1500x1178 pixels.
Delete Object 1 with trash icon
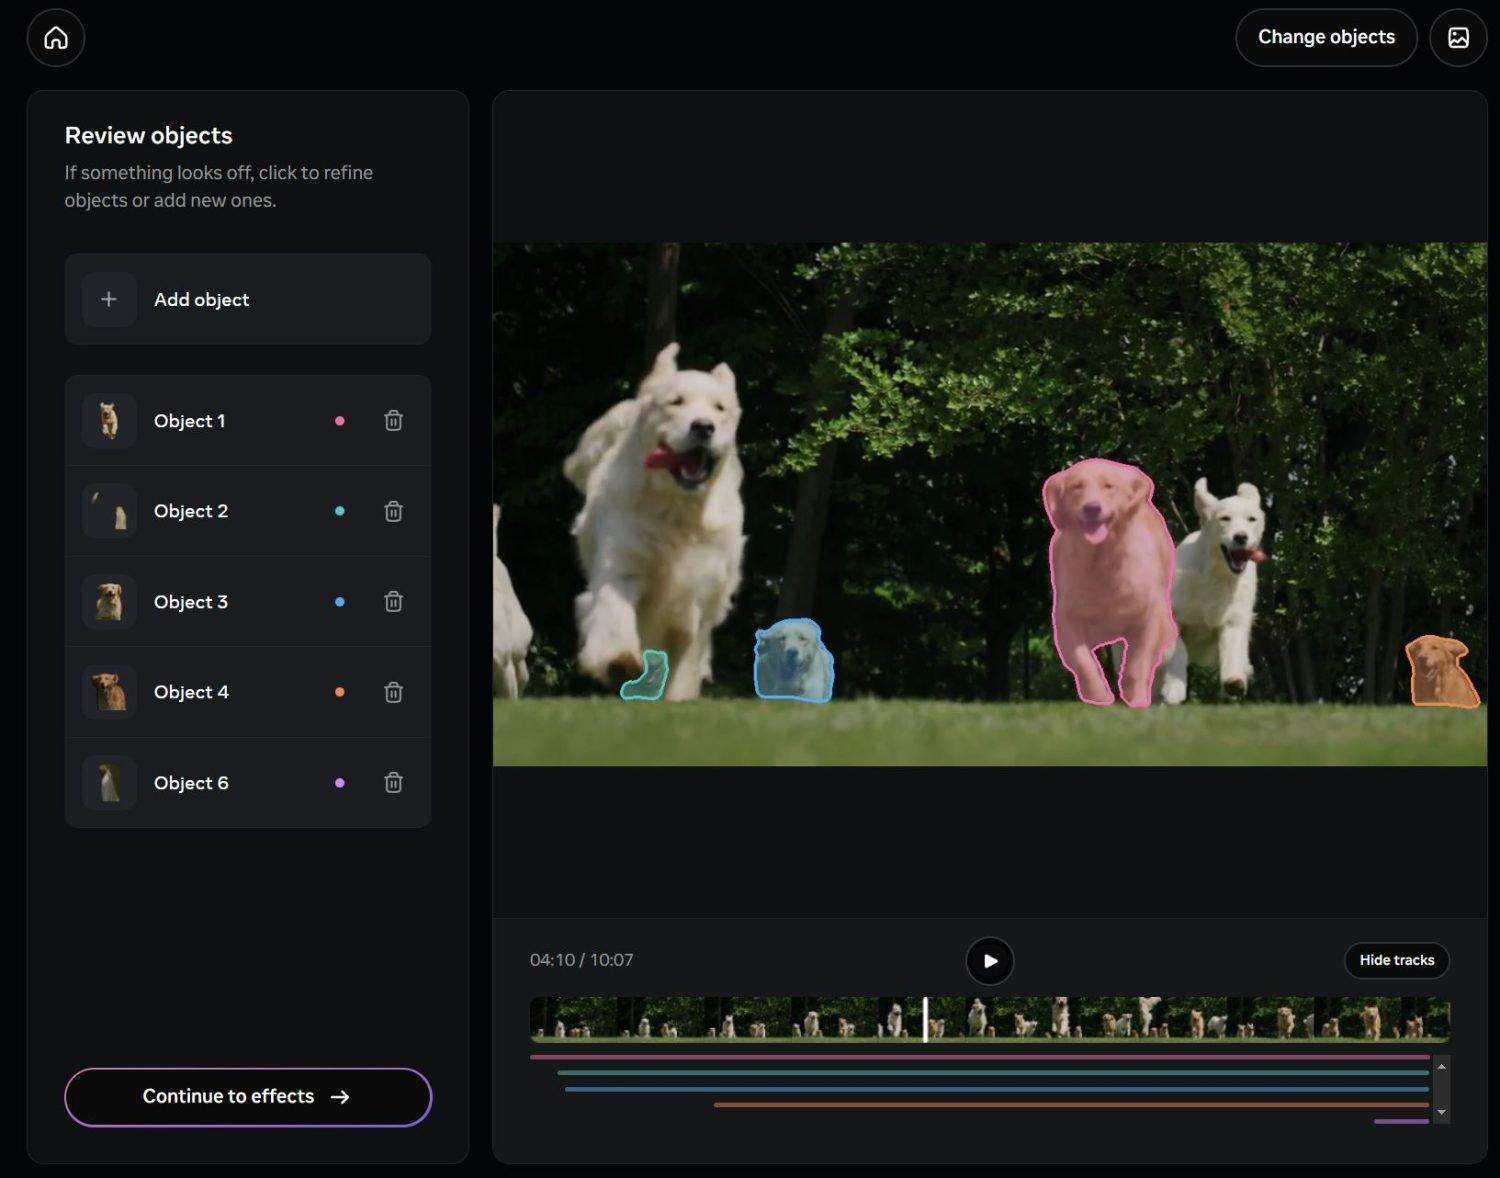tap(394, 421)
